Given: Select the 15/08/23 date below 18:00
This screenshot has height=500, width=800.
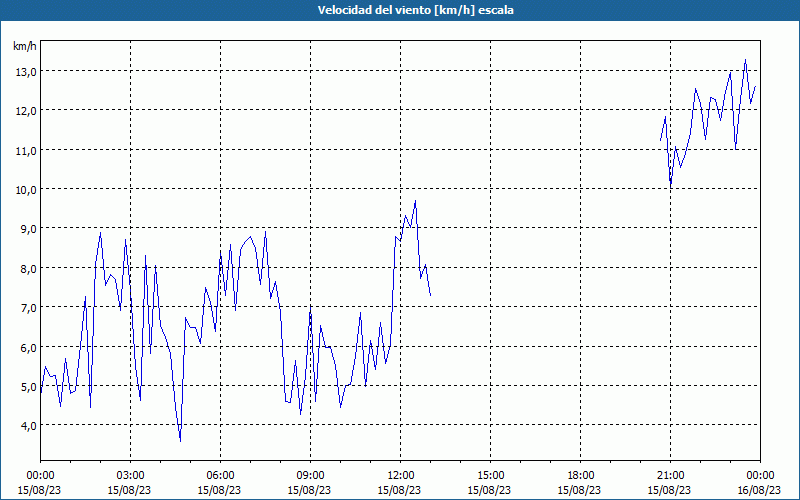Looking at the screenshot, I should point(580,490).
